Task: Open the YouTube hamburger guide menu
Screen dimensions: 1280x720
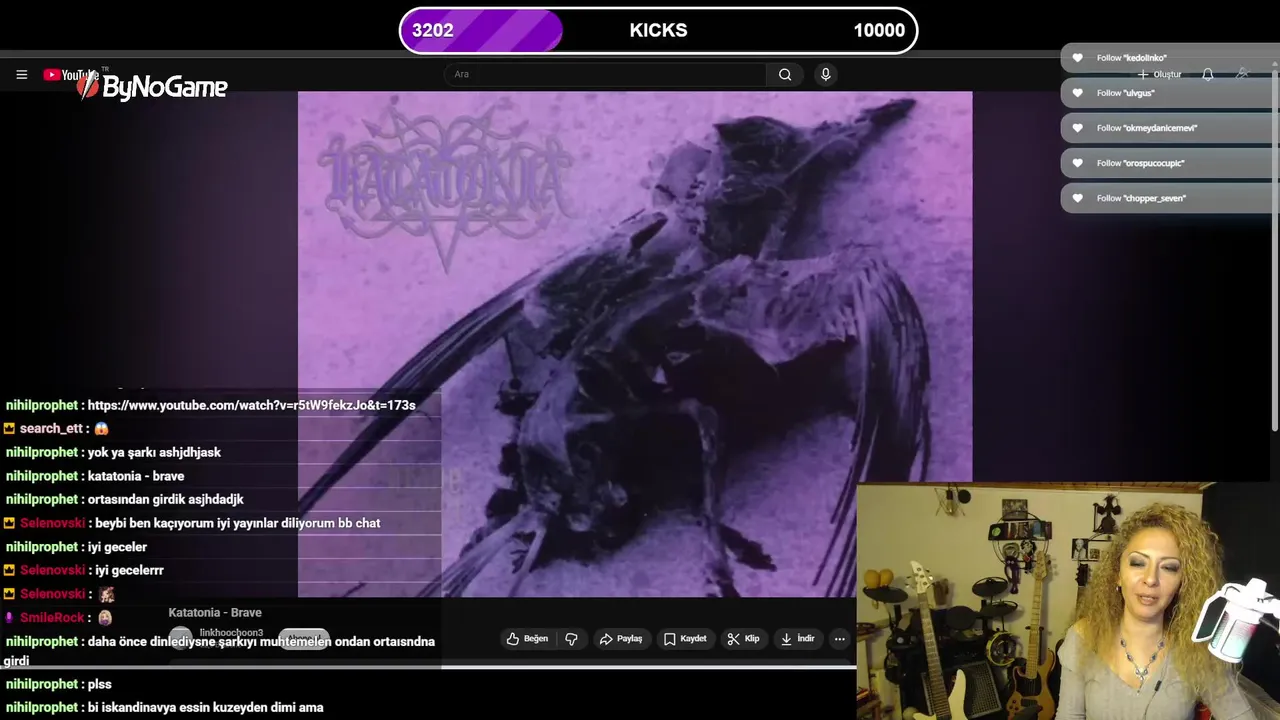Action: [21, 74]
